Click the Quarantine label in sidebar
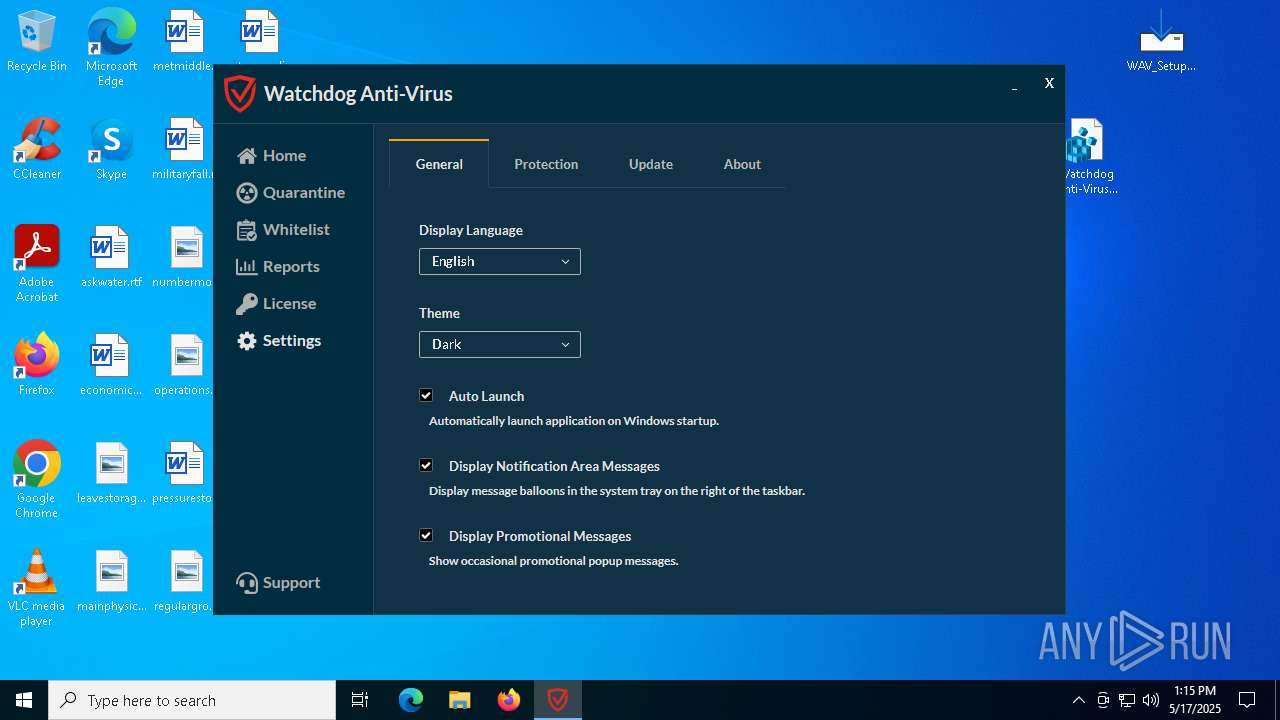This screenshot has width=1280, height=720. pos(304,193)
